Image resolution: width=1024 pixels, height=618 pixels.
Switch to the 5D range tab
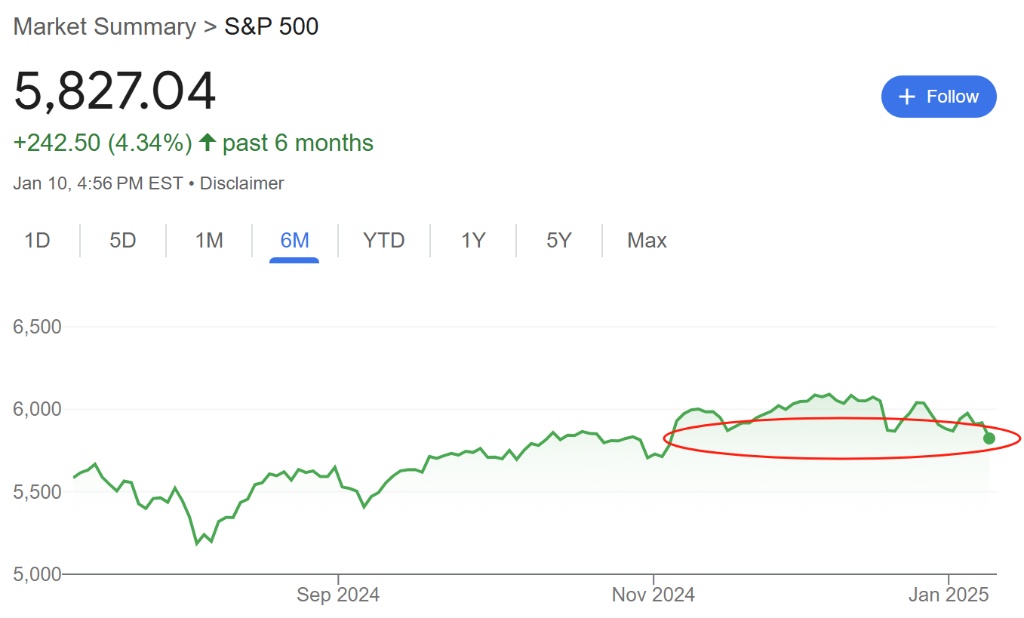pos(122,241)
